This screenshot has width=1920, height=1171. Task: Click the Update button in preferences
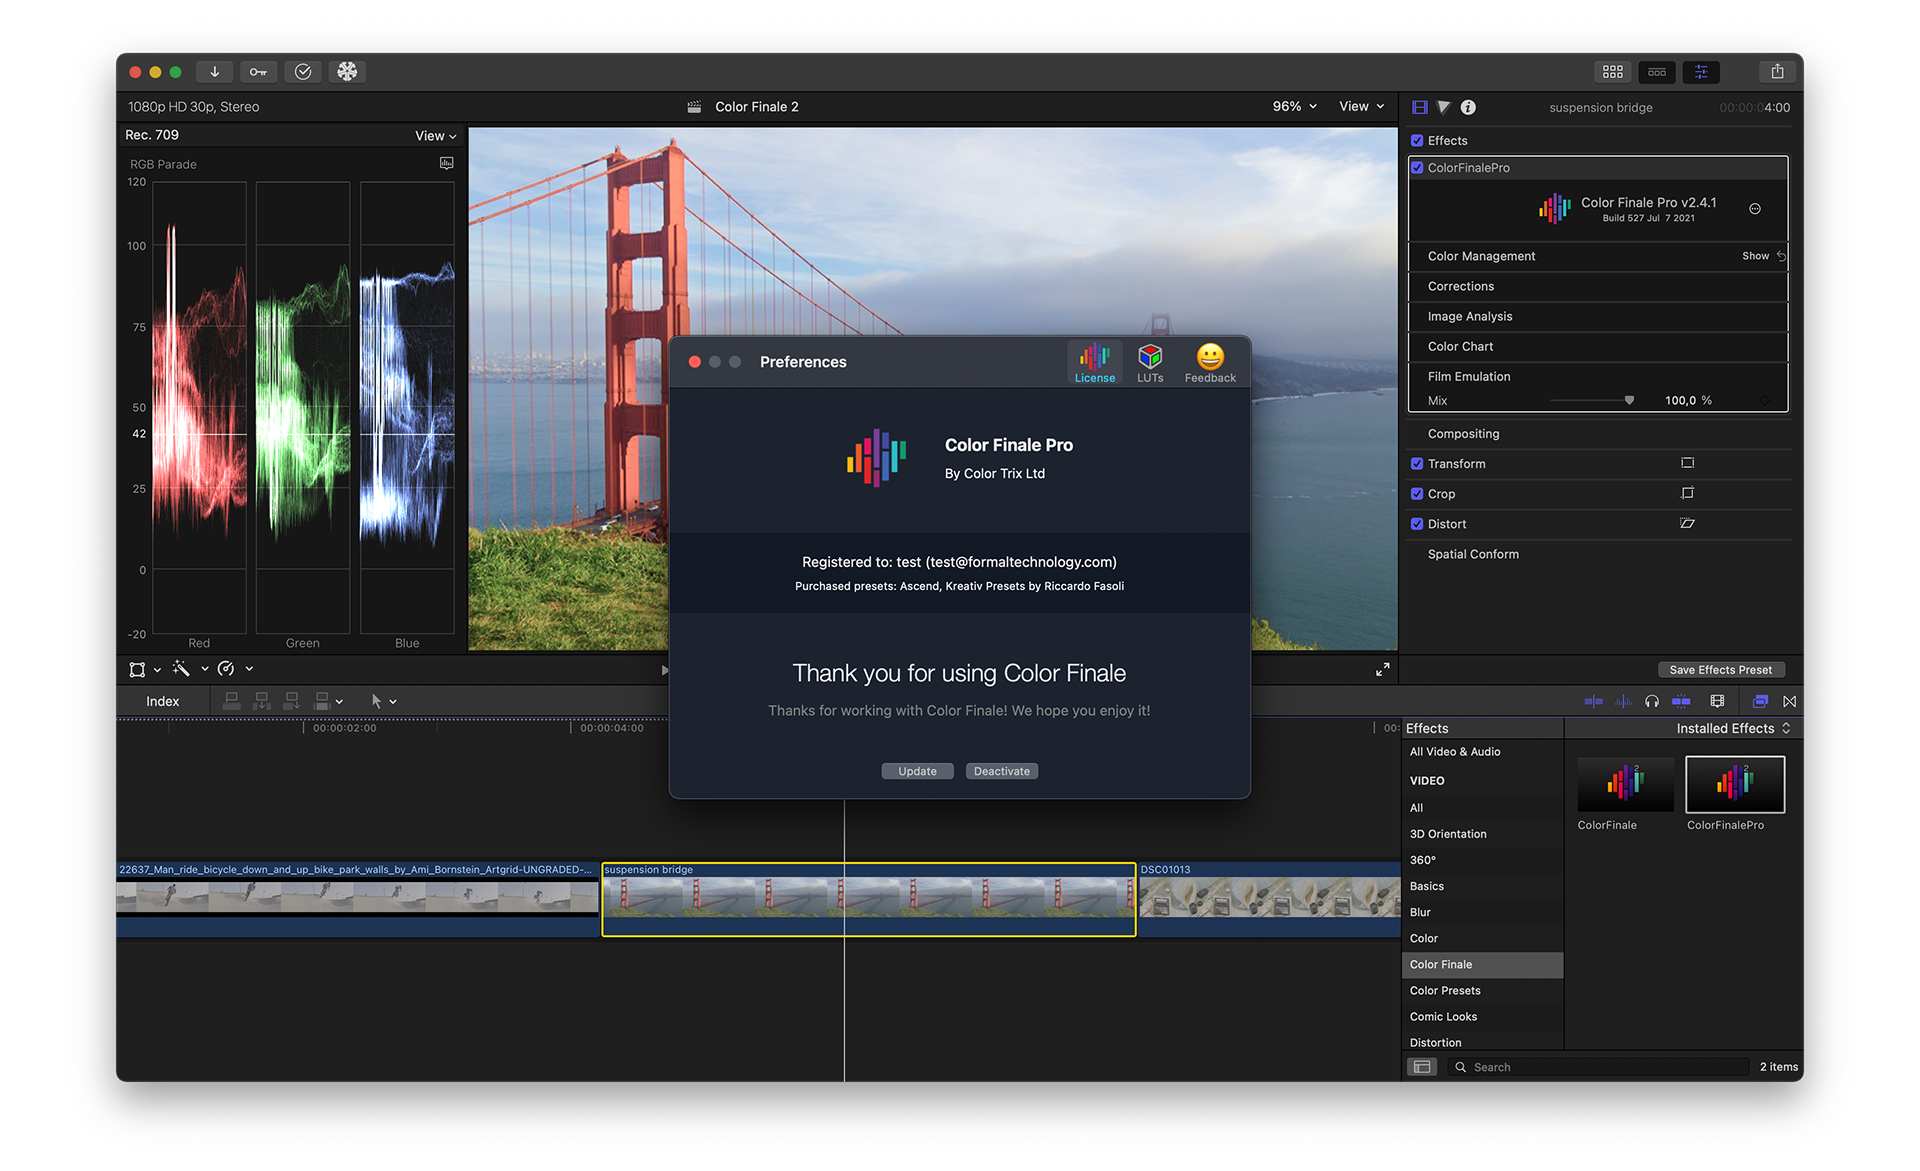point(916,771)
